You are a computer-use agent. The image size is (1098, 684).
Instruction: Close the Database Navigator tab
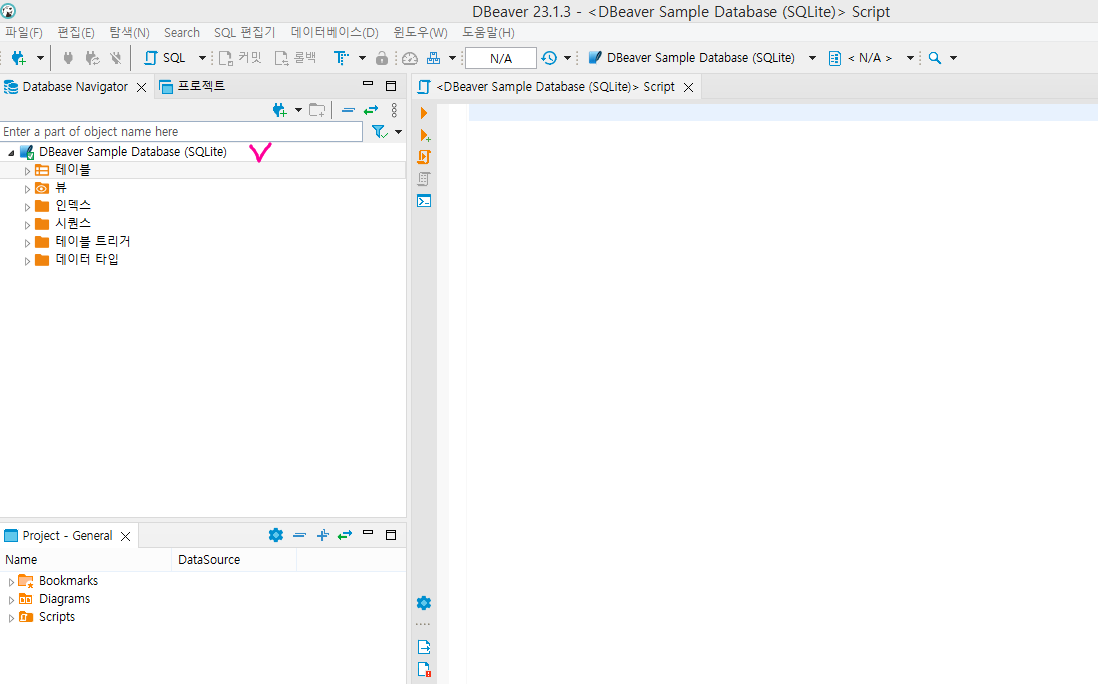point(141,88)
